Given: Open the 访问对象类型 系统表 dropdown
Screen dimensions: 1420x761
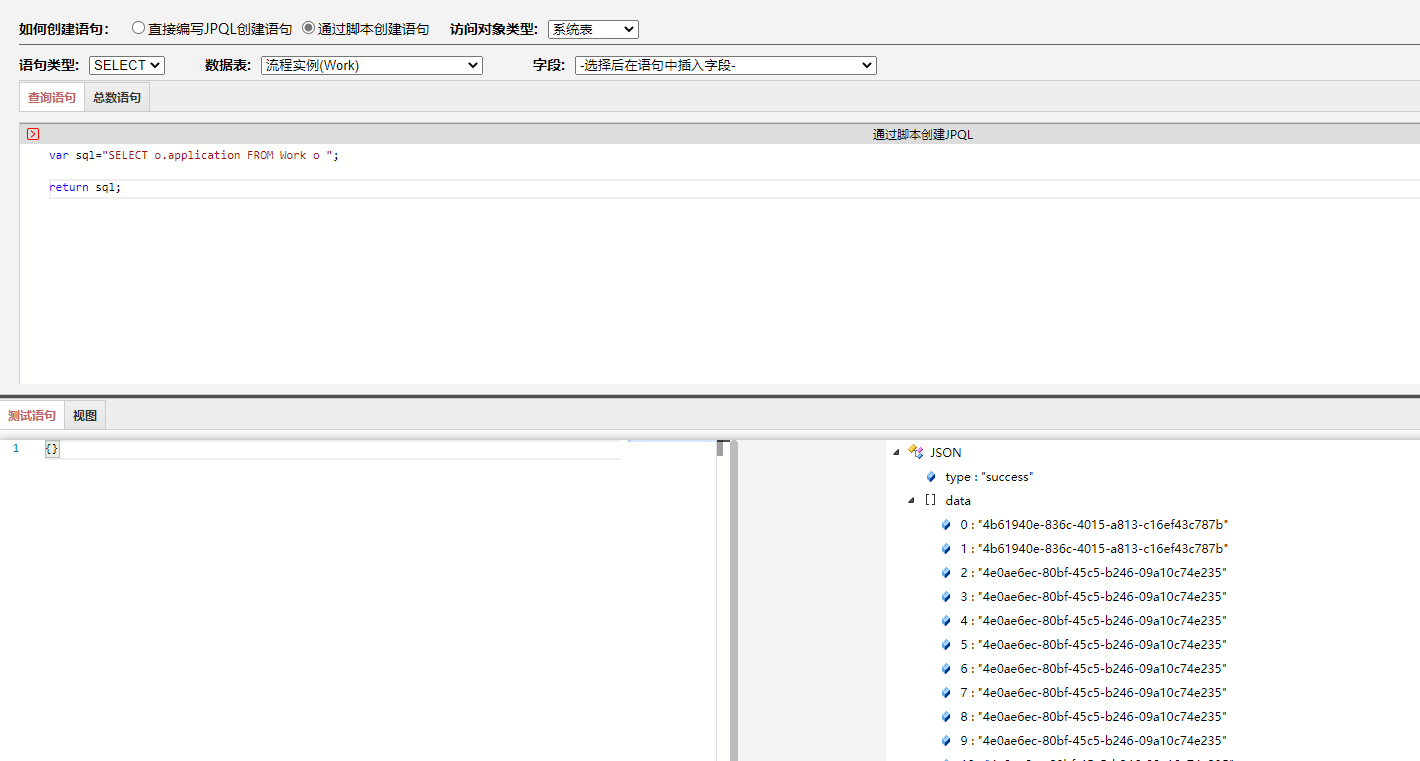Looking at the screenshot, I should click(x=593, y=30).
